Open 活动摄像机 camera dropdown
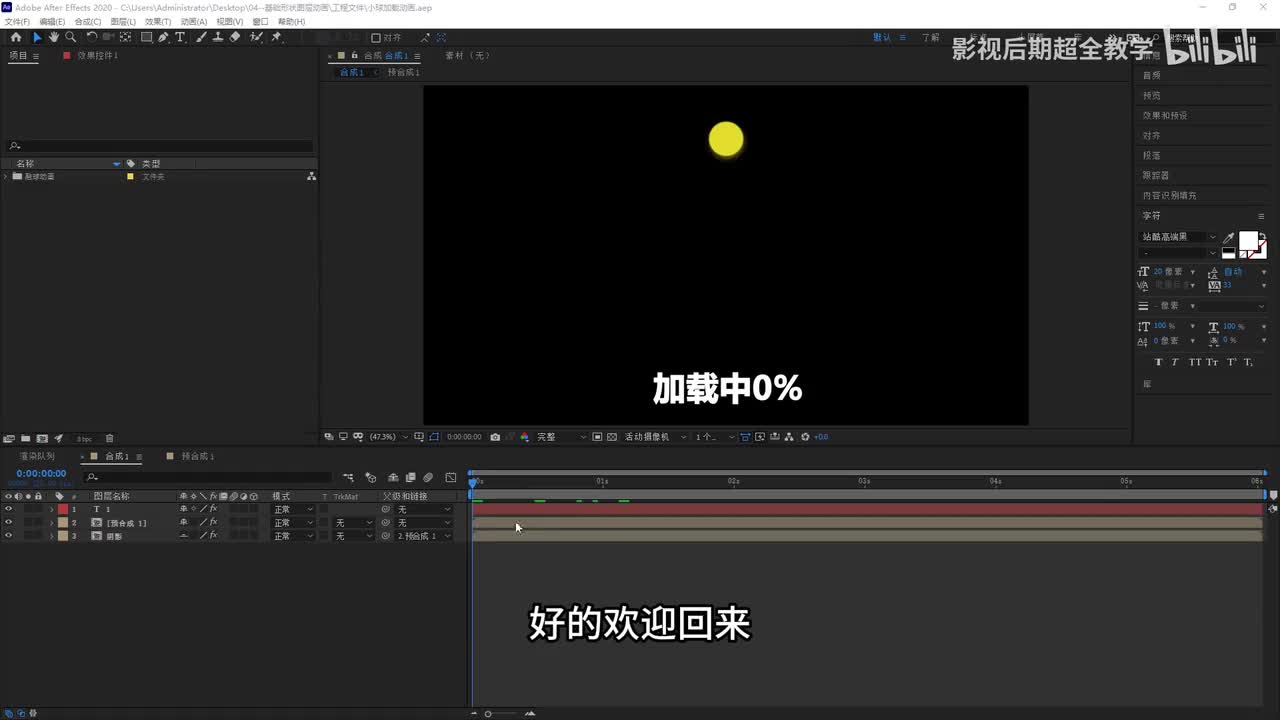 pyautogui.click(x=655, y=437)
